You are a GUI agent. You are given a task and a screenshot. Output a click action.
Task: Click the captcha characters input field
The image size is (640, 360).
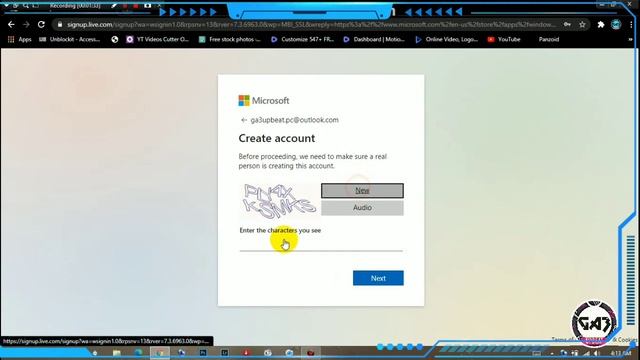click(x=321, y=244)
